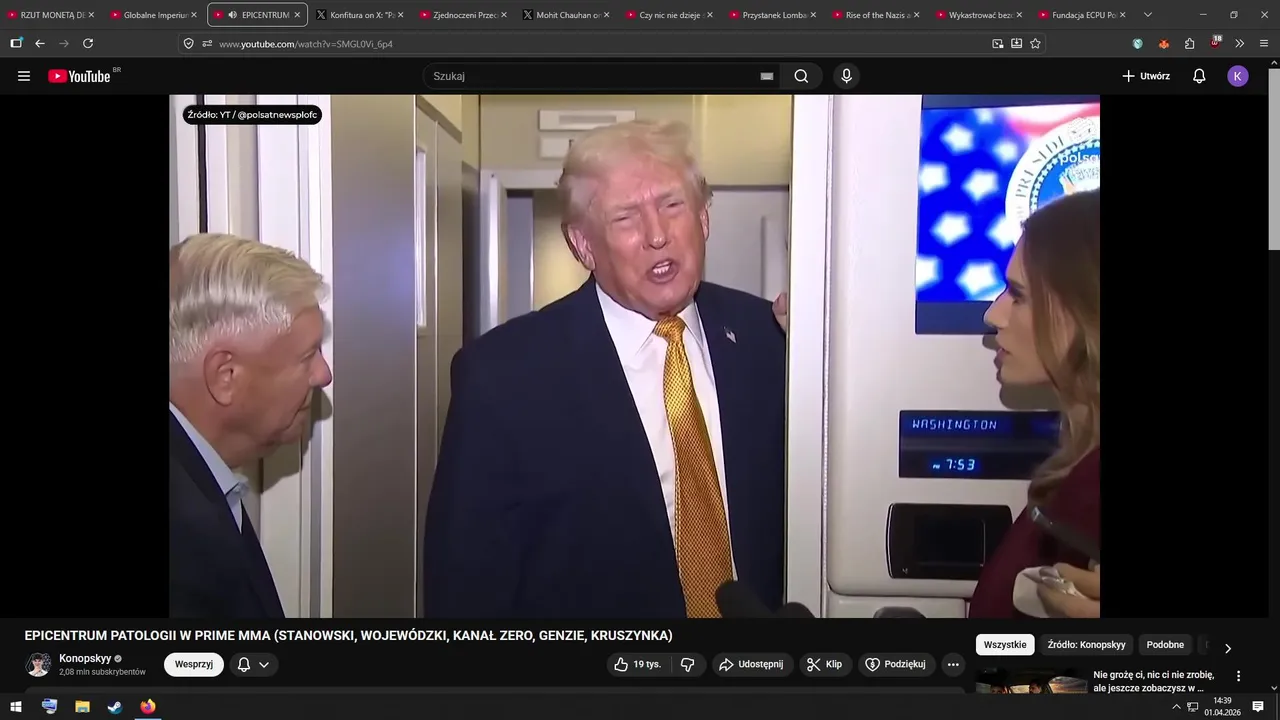Open the red extension with badge 18
Image resolution: width=1280 pixels, height=720 pixels.
pyautogui.click(x=1215, y=42)
